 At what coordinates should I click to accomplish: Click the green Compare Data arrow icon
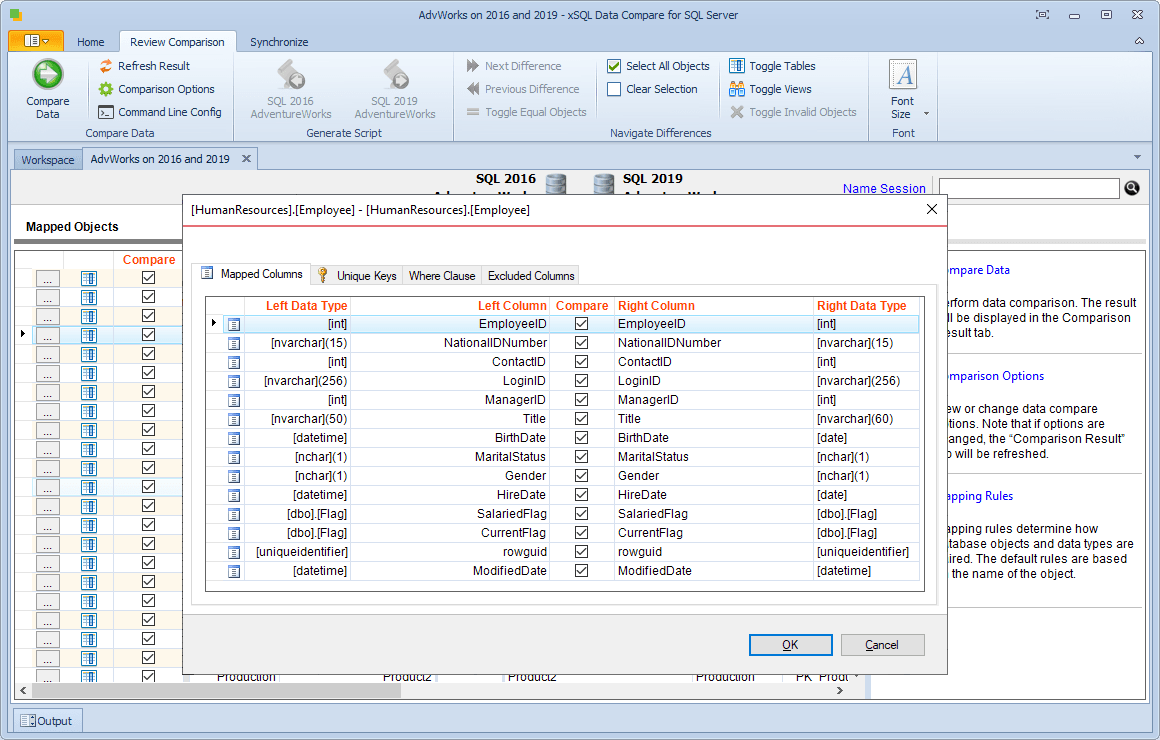click(47, 74)
